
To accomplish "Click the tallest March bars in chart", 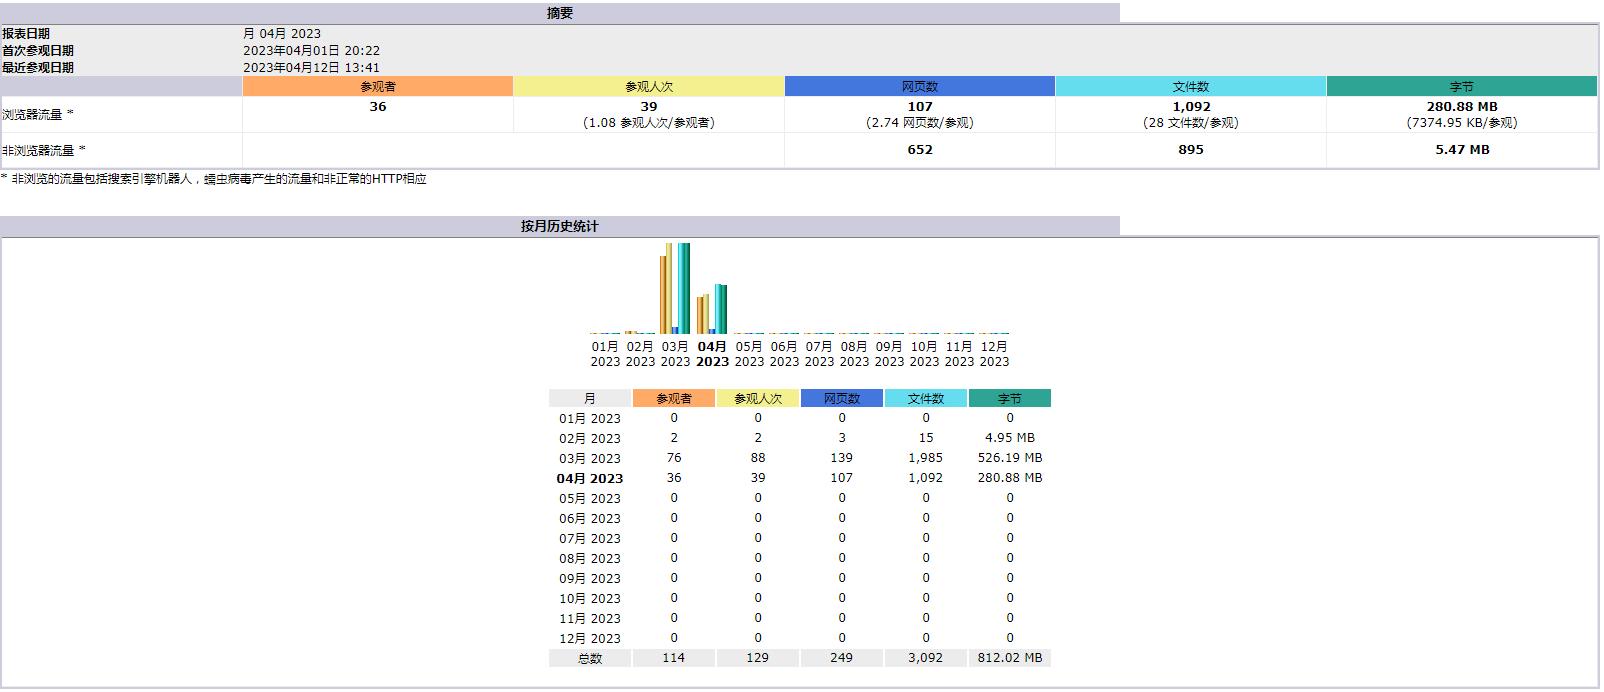I will point(675,290).
